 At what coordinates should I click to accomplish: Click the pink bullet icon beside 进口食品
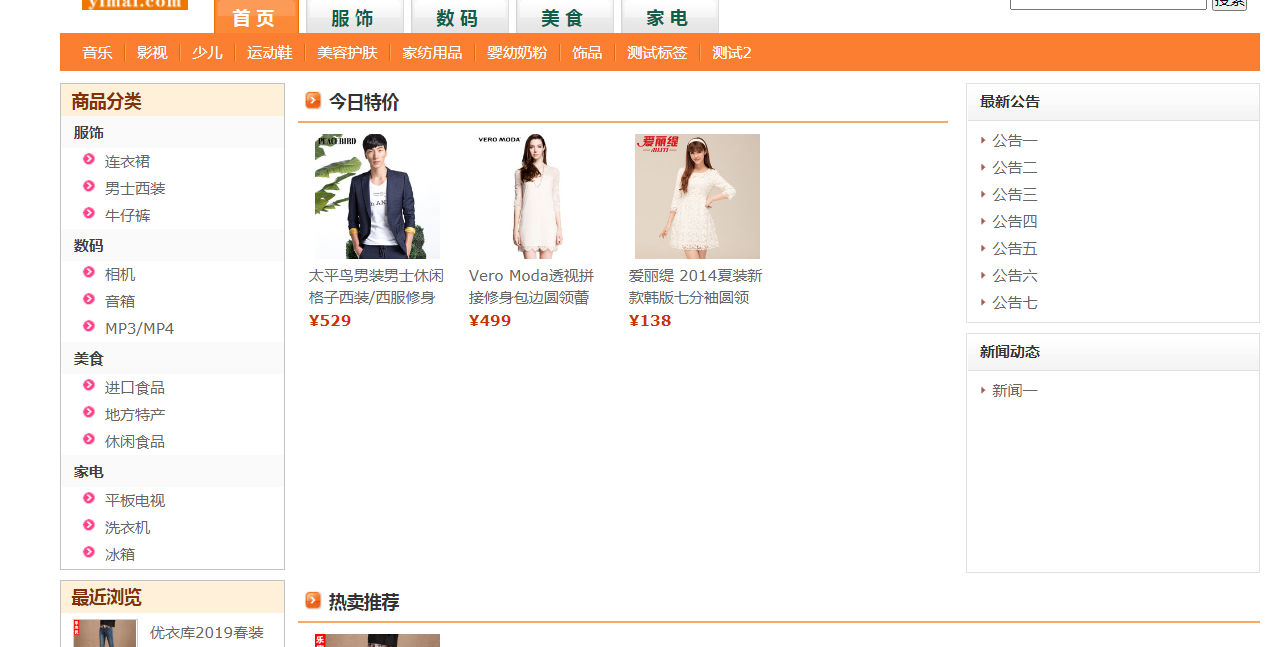coord(89,385)
